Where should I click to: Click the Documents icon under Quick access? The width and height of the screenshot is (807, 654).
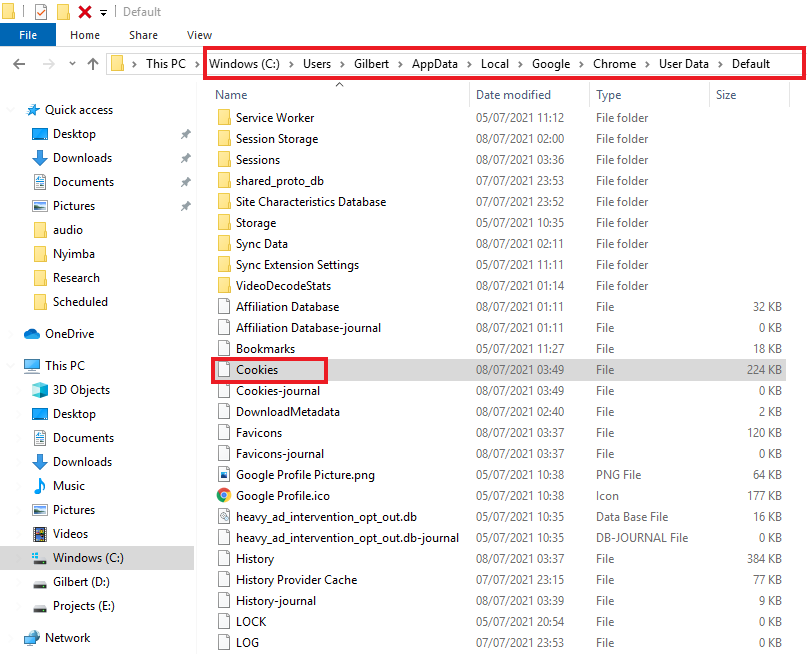[x=40, y=182]
